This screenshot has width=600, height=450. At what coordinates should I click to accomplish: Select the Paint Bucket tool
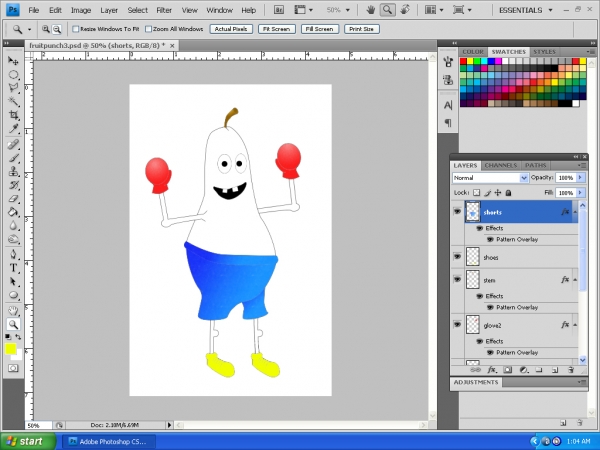pyautogui.click(x=13, y=212)
